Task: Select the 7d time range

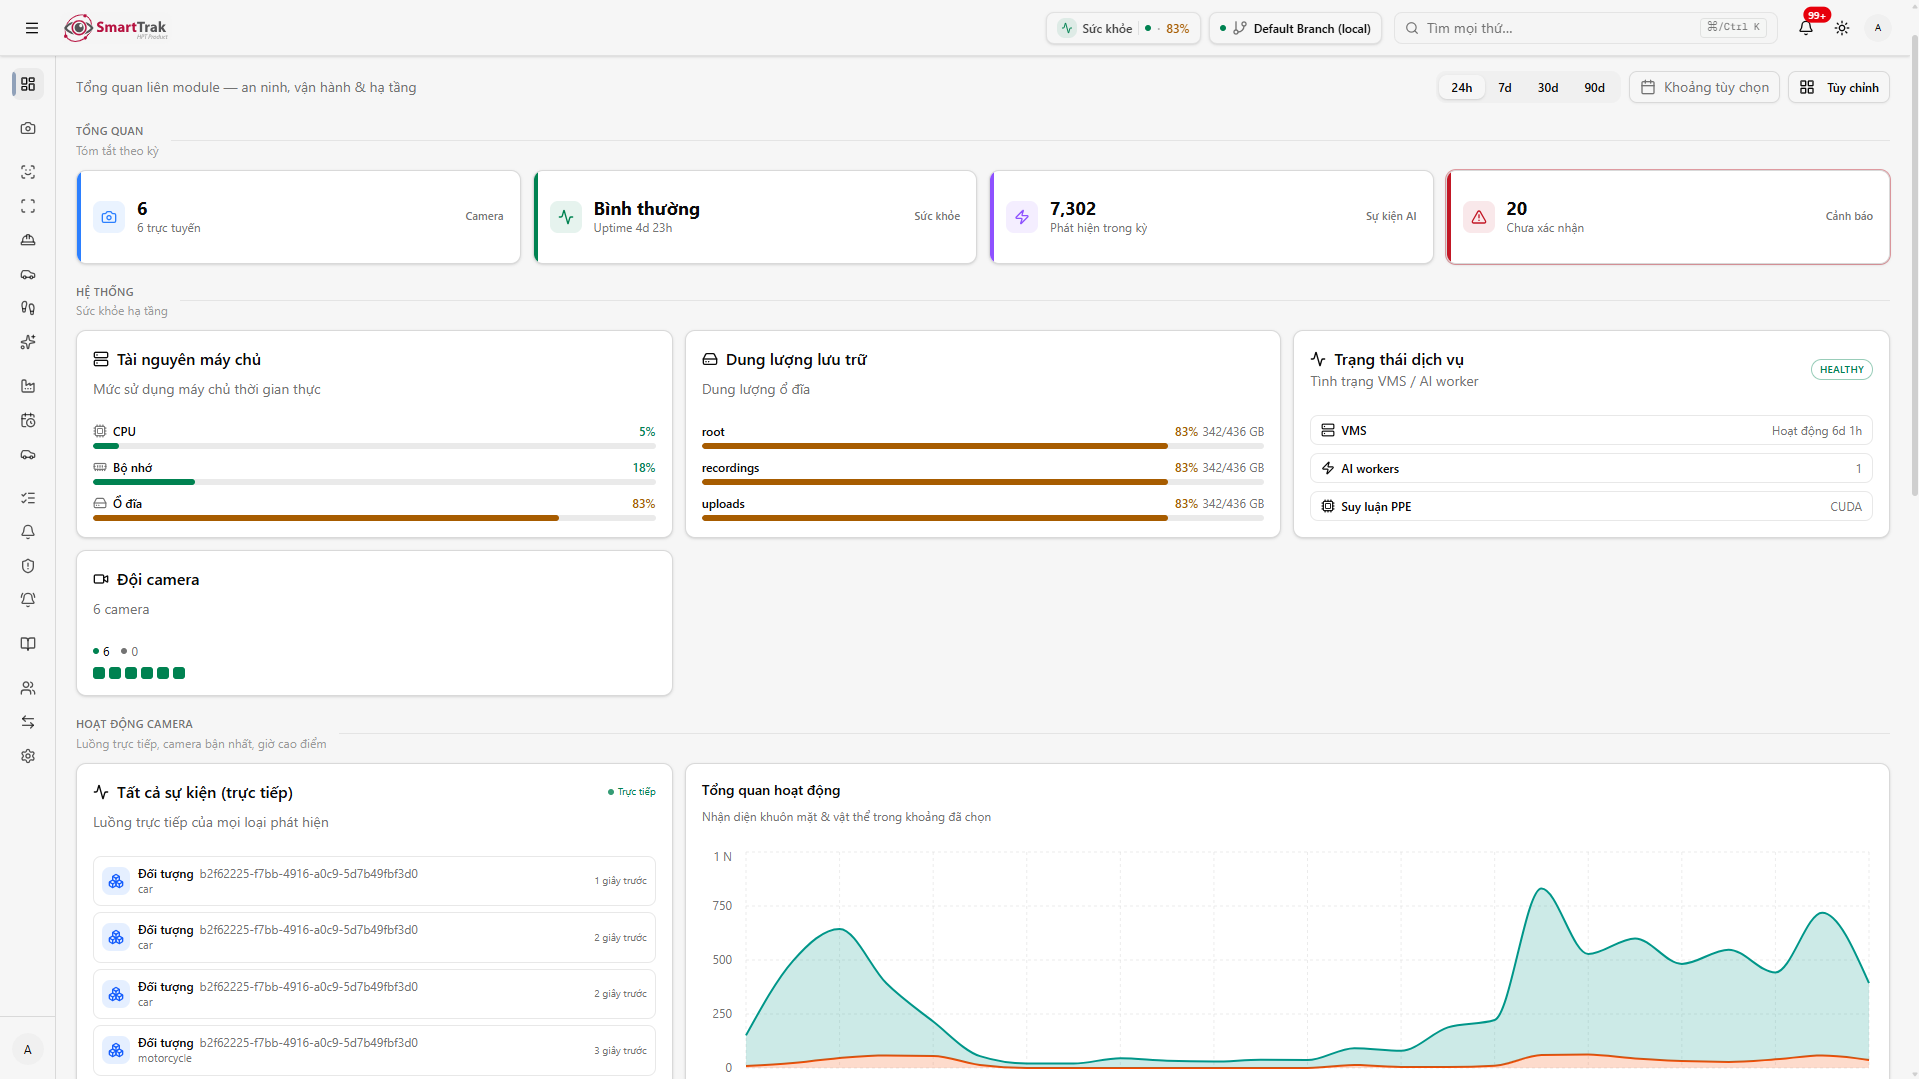Action: pos(1504,88)
